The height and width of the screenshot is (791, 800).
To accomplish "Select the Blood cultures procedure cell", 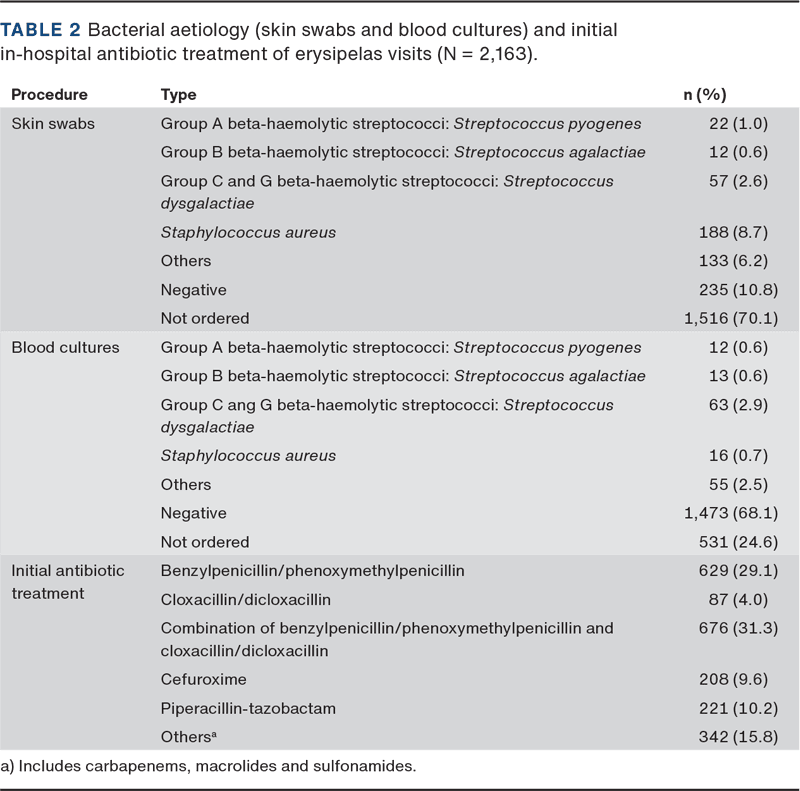I will tap(65, 348).
